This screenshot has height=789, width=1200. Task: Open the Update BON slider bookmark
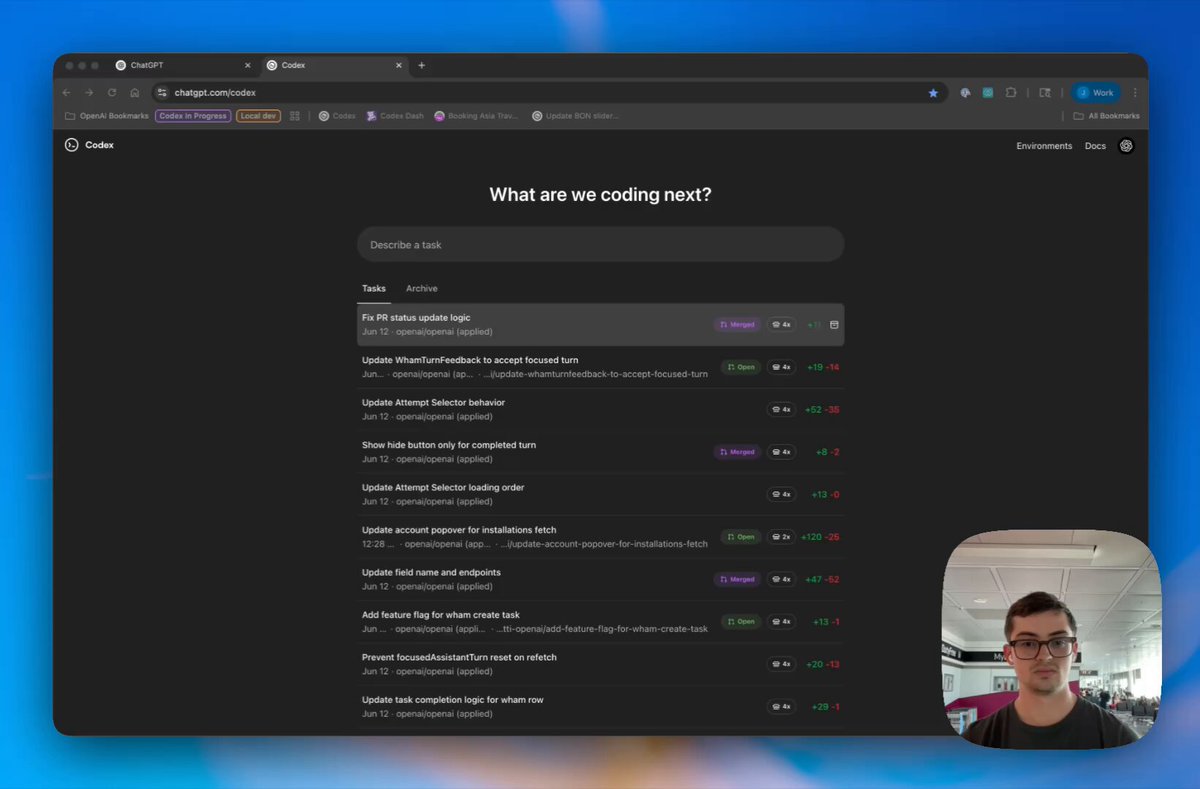pyautogui.click(x=575, y=116)
